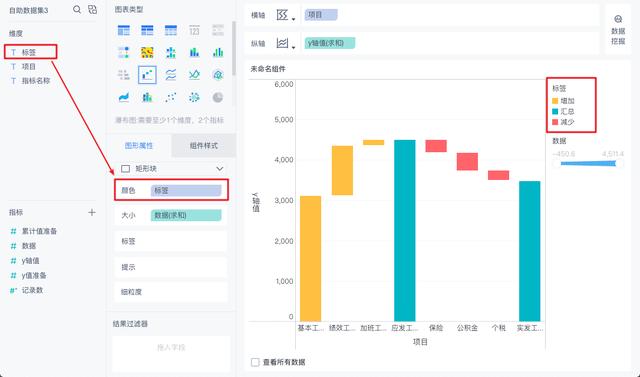
Task: Select the heat color table chart icon
Action: click(147, 52)
